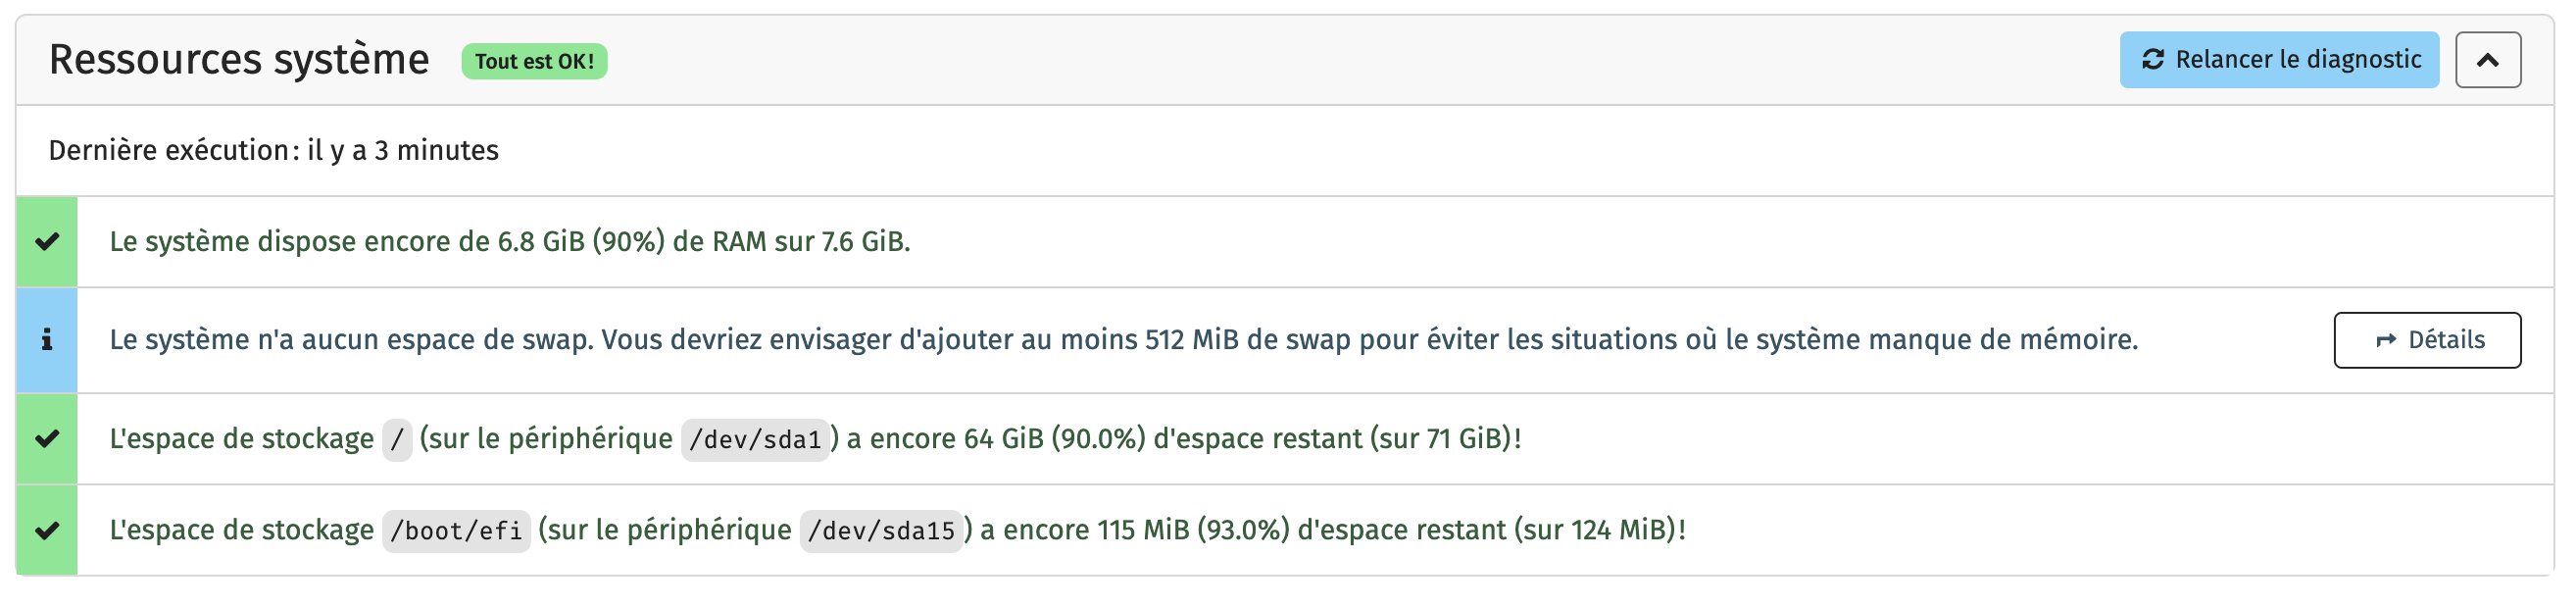The width and height of the screenshot is (2576, 608).
Task: Click the /dev/sda1 device label
Action: [x=755, y=440]
